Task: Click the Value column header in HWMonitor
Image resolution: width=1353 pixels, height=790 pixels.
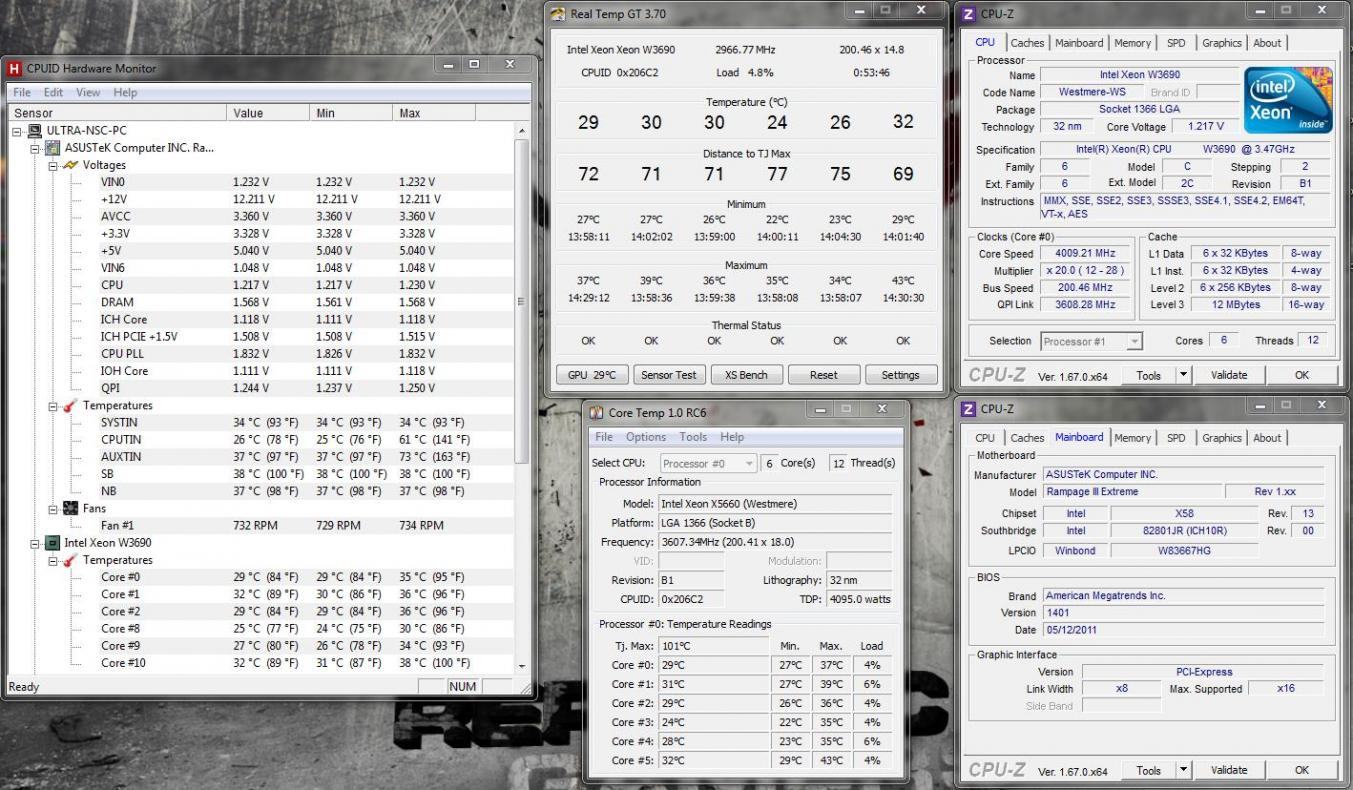Action: click(x=268, y=113)
